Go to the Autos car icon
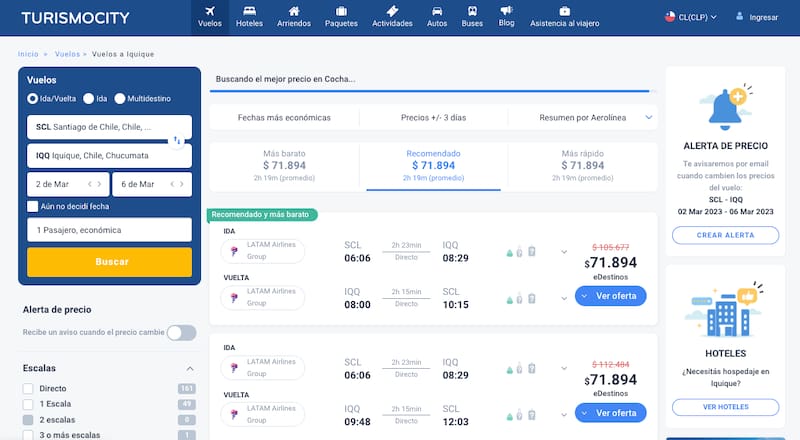Viewport: 800px width, 440px height. pyautogui.click(x=436, y=12)
